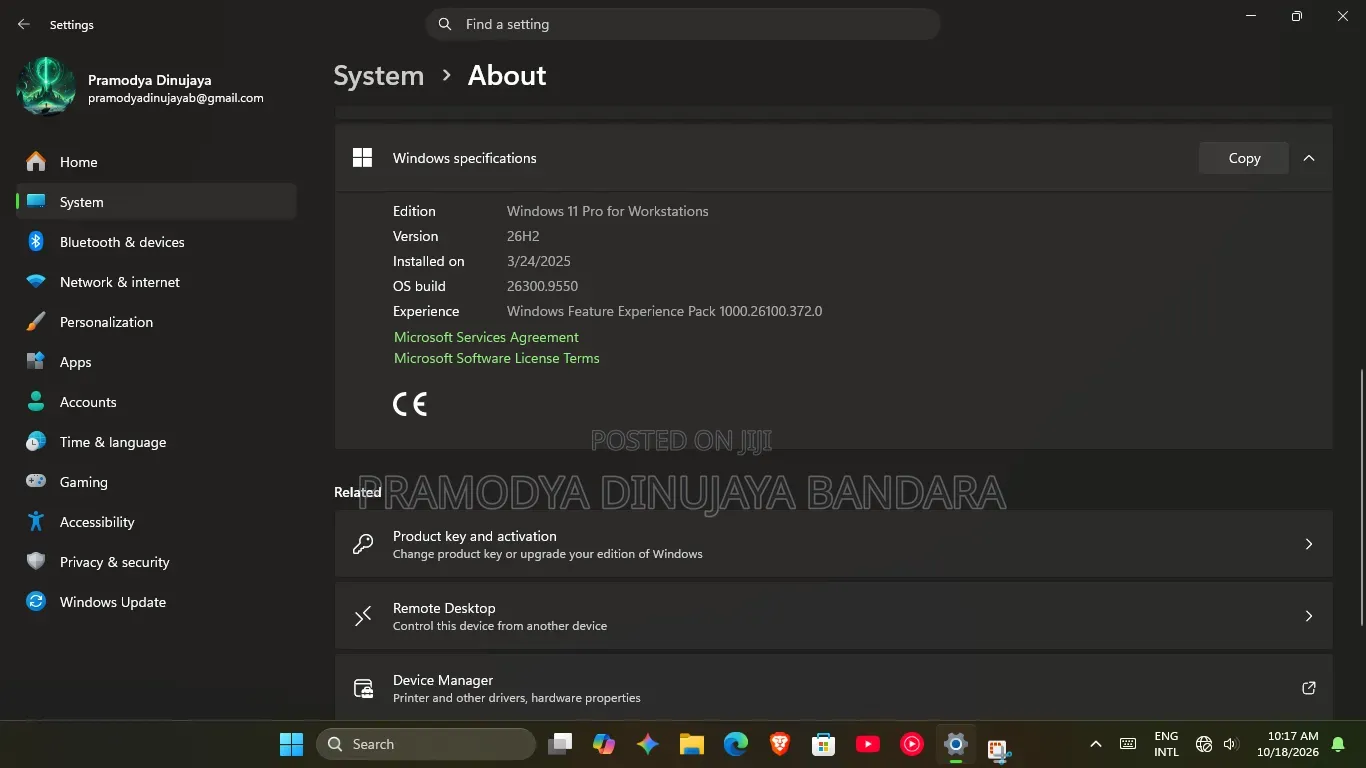Viewport: 1366px width, 768px height.
Task: Click the OS build value 26300.9550
Action: [x=542, y=286]
